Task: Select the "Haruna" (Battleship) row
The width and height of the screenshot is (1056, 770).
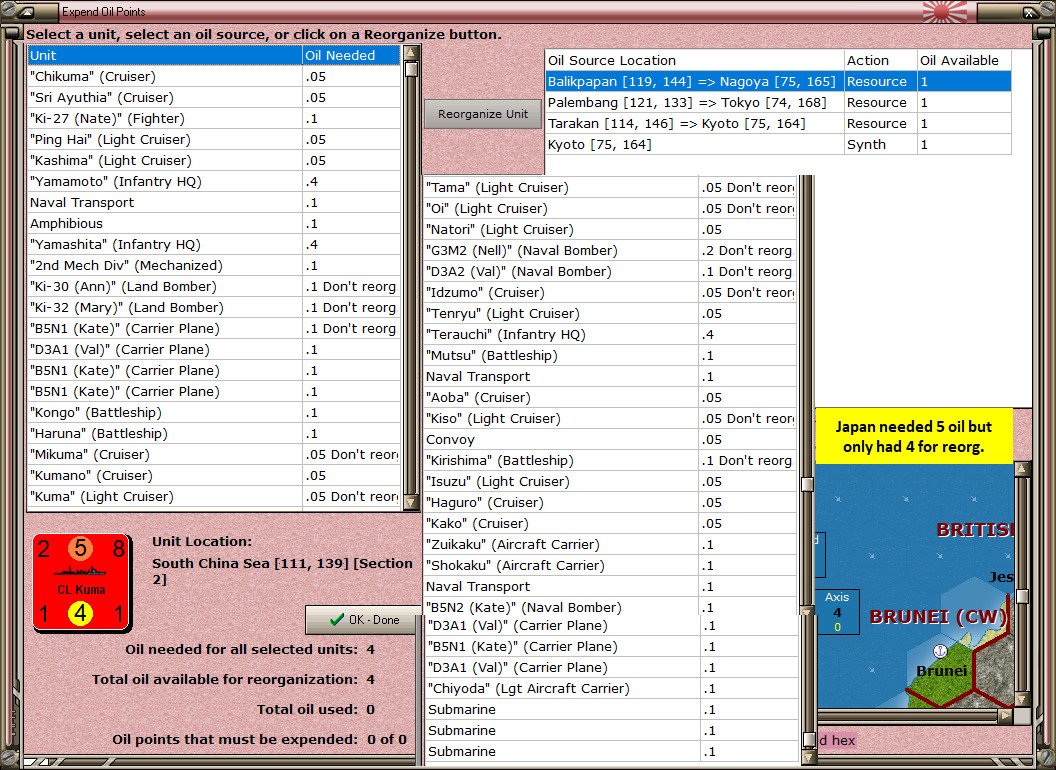Action: tap(214, 433)
